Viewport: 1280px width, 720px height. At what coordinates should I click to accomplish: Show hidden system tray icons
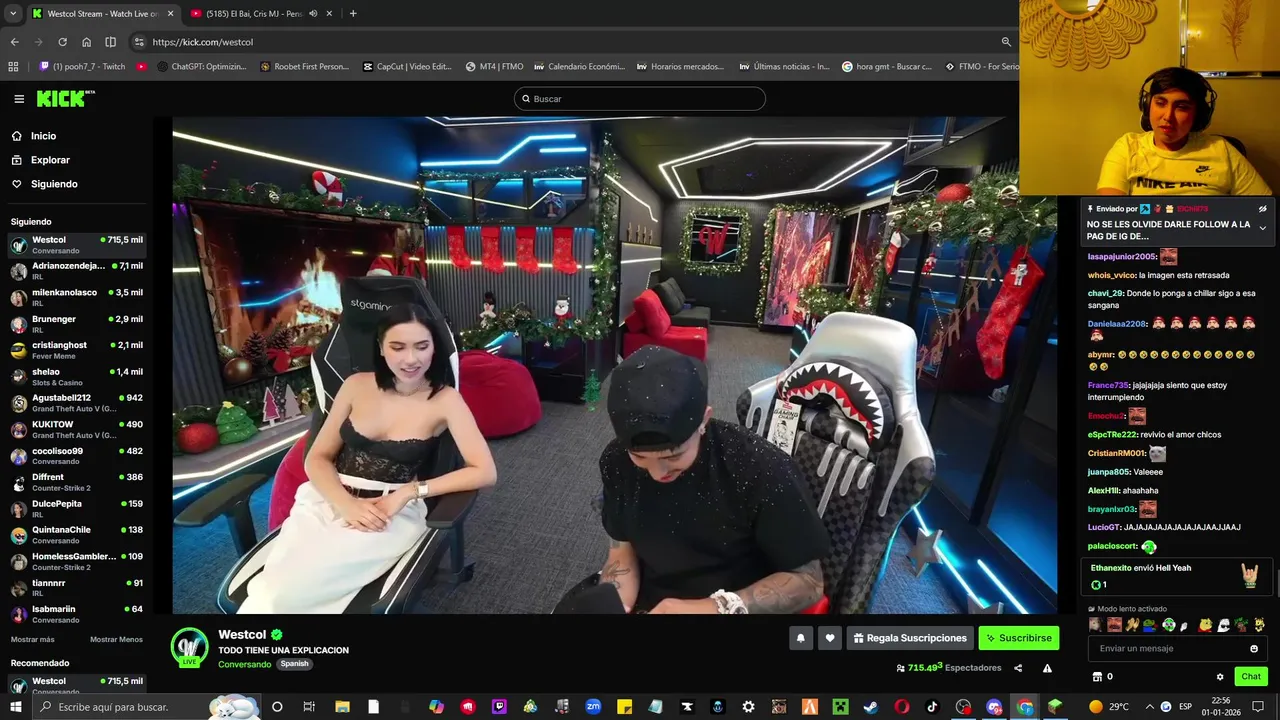(x=1149, y=707)
